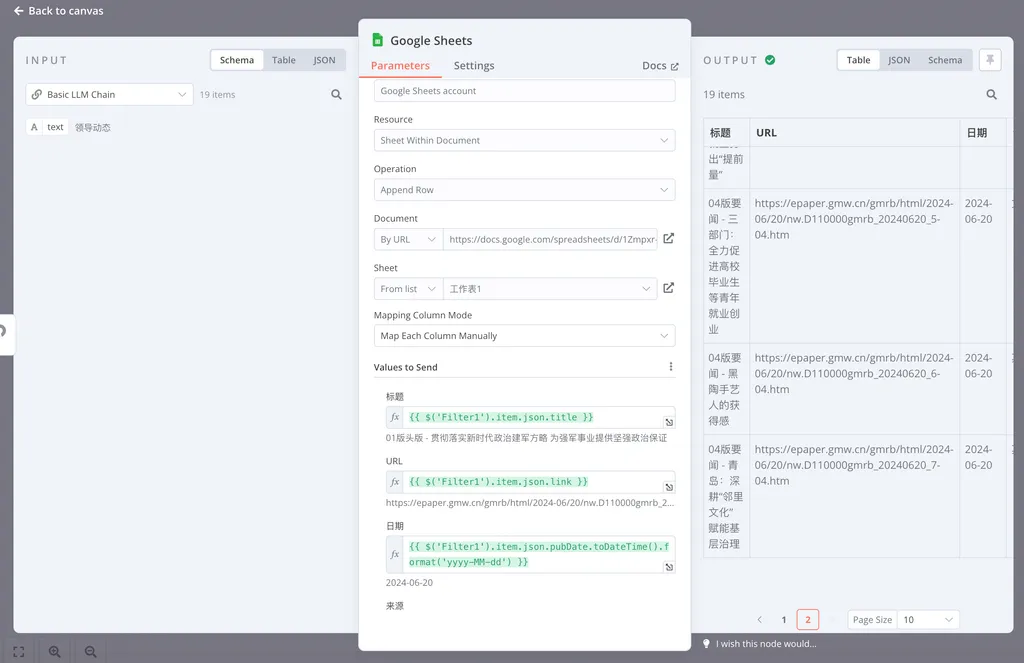Open the Resource dropdown
The image size is (1024, 663).
click(x=524, y=140)
